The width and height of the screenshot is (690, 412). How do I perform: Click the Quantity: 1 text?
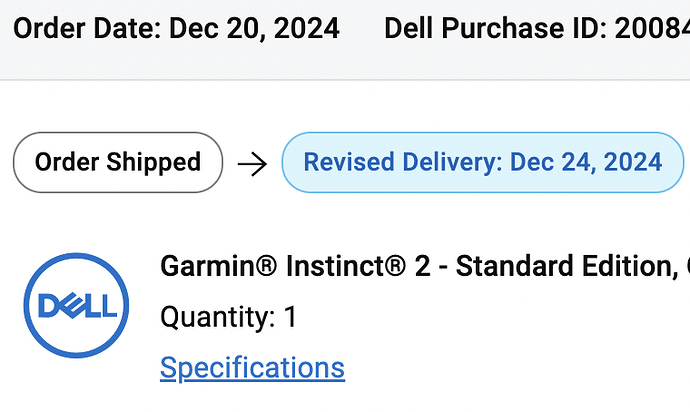tap(229, 317)
